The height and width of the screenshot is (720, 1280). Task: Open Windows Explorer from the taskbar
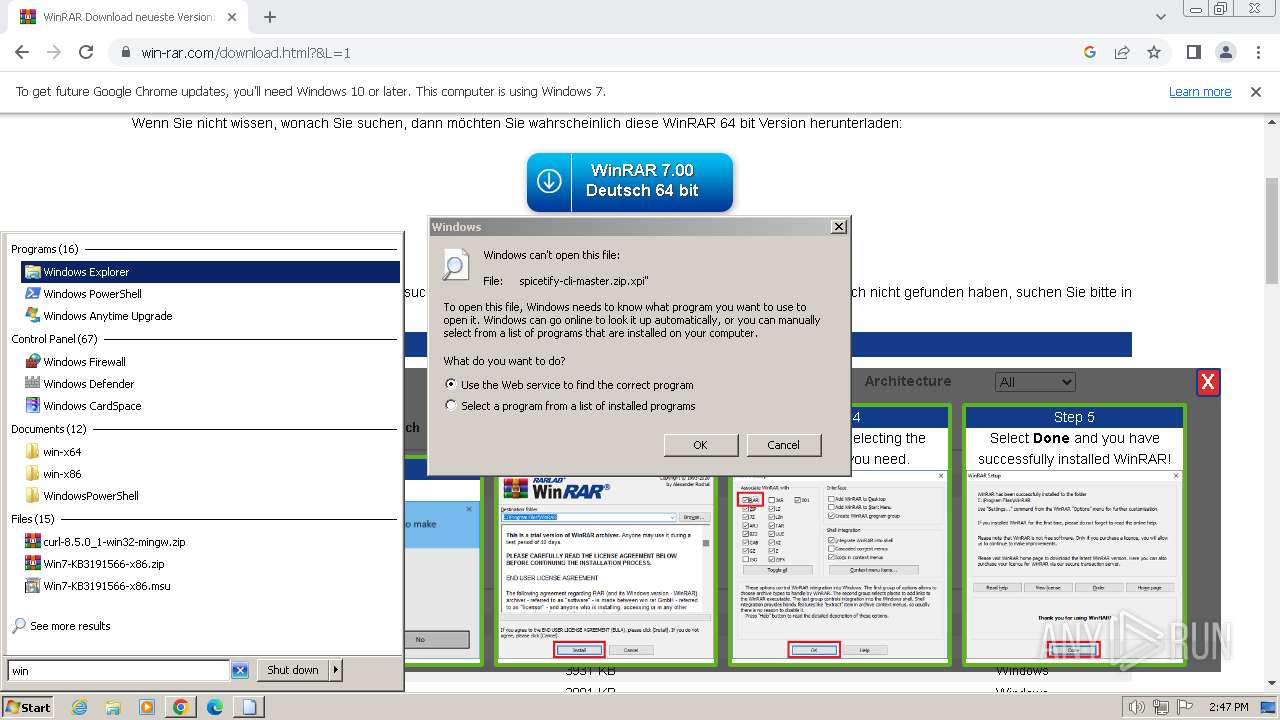pos(113,707)
